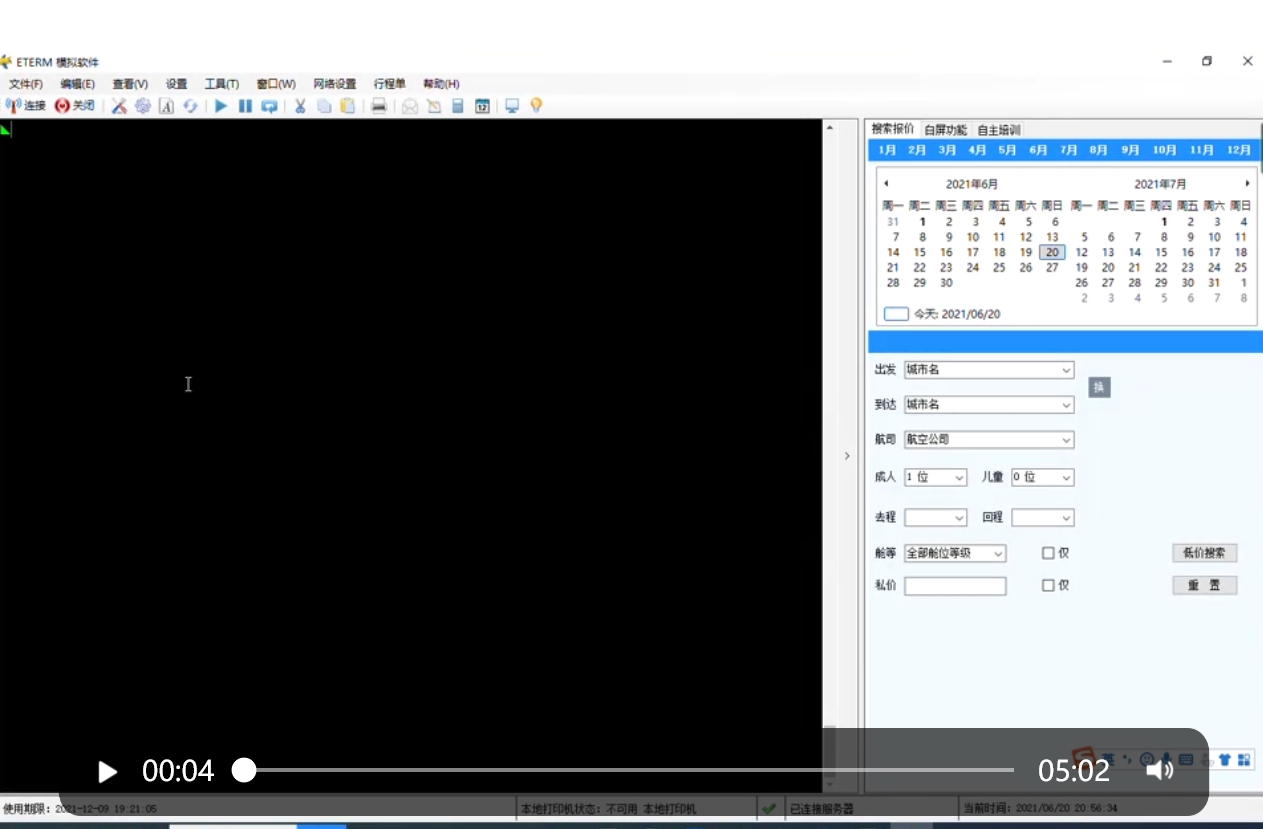Click the 连接 (connect) antenna toolbar icon

click(x=14, y=106)
